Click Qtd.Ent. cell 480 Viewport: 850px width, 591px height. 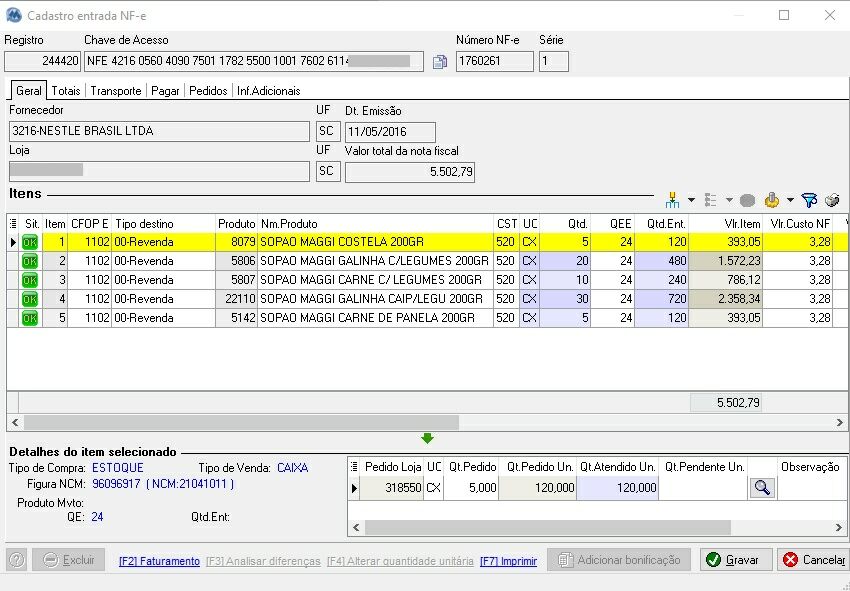point(661,261)
